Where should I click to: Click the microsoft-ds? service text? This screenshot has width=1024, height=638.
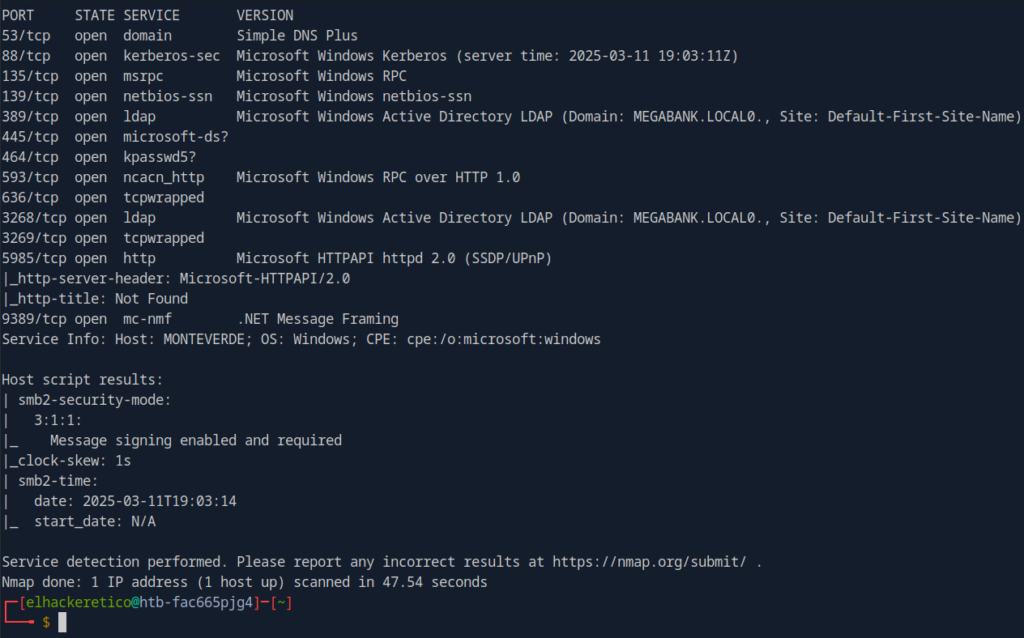tap(175, 136)
